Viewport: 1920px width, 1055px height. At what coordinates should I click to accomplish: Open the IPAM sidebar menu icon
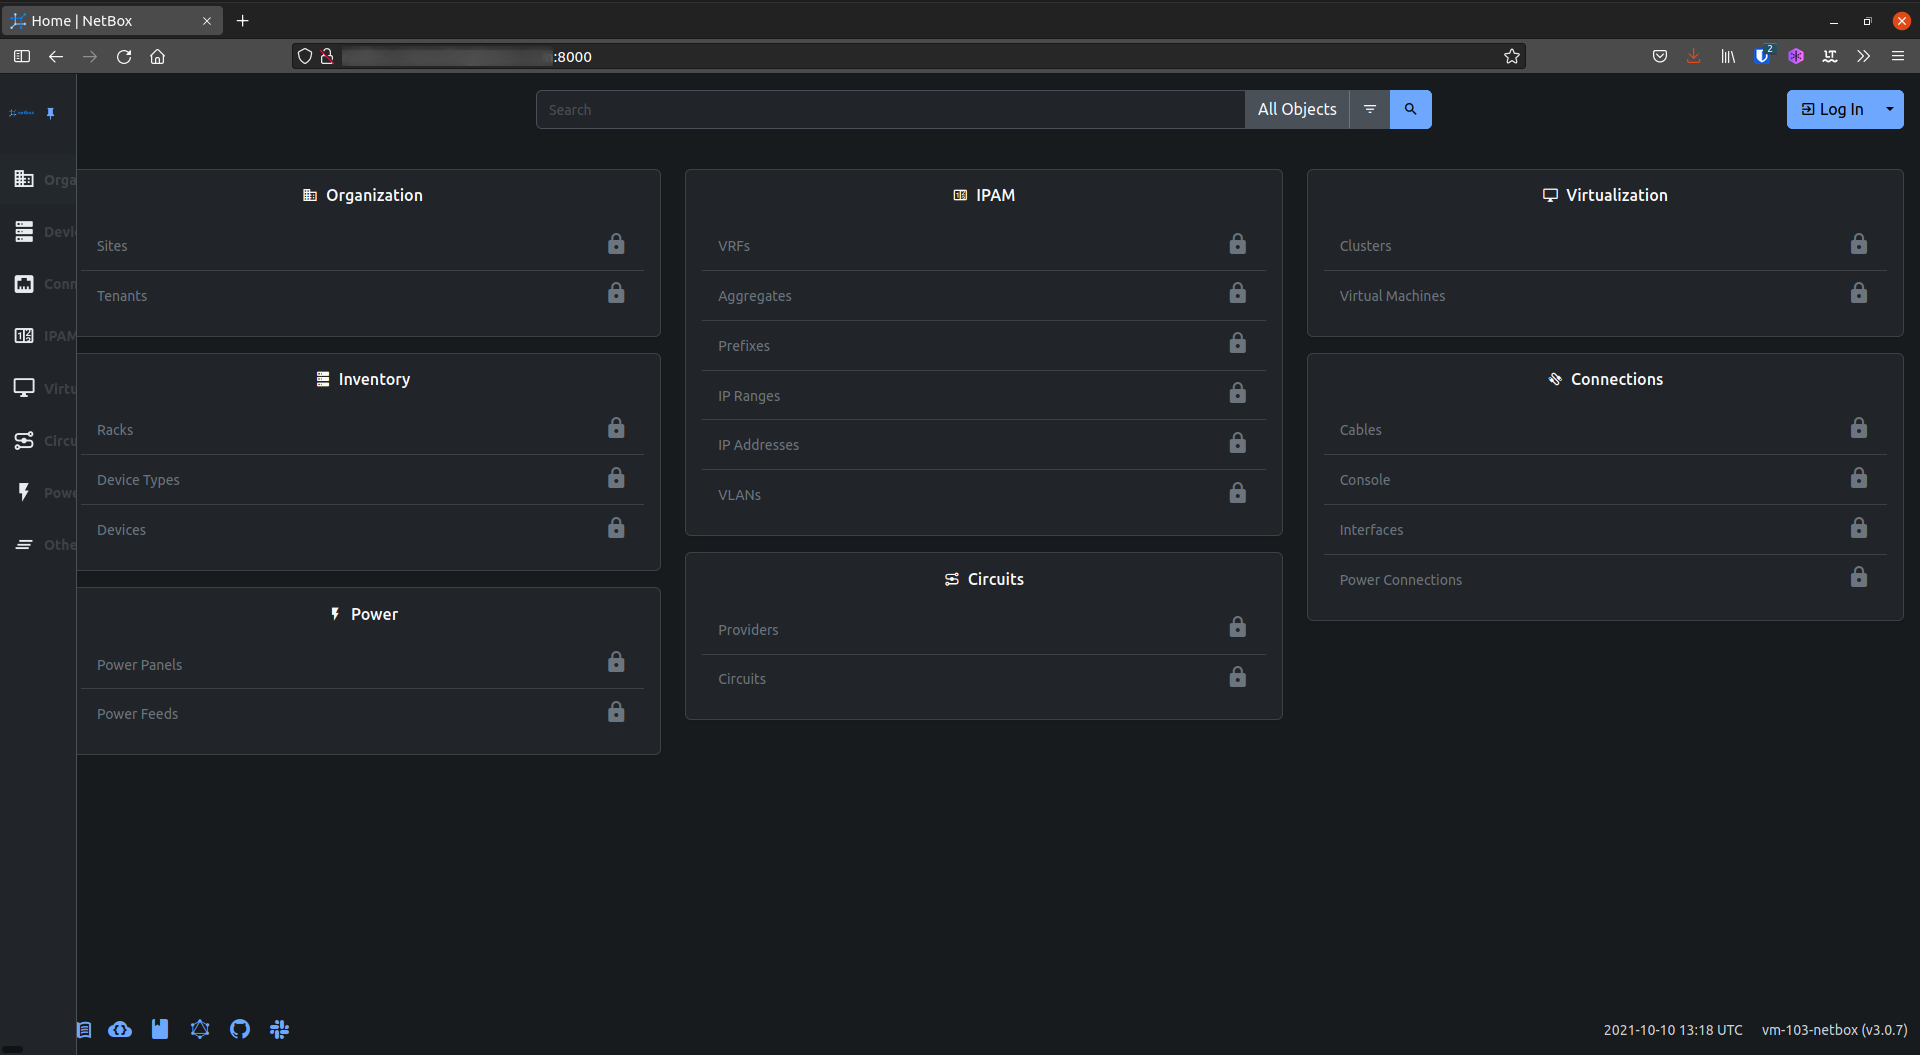click(x=24, y=335)
